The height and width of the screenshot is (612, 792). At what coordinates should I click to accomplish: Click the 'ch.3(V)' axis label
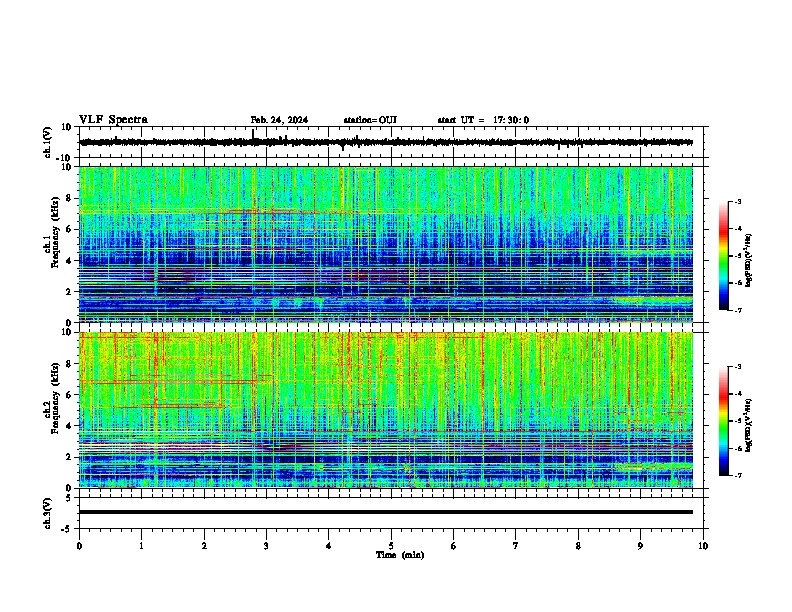click(48, 513)
